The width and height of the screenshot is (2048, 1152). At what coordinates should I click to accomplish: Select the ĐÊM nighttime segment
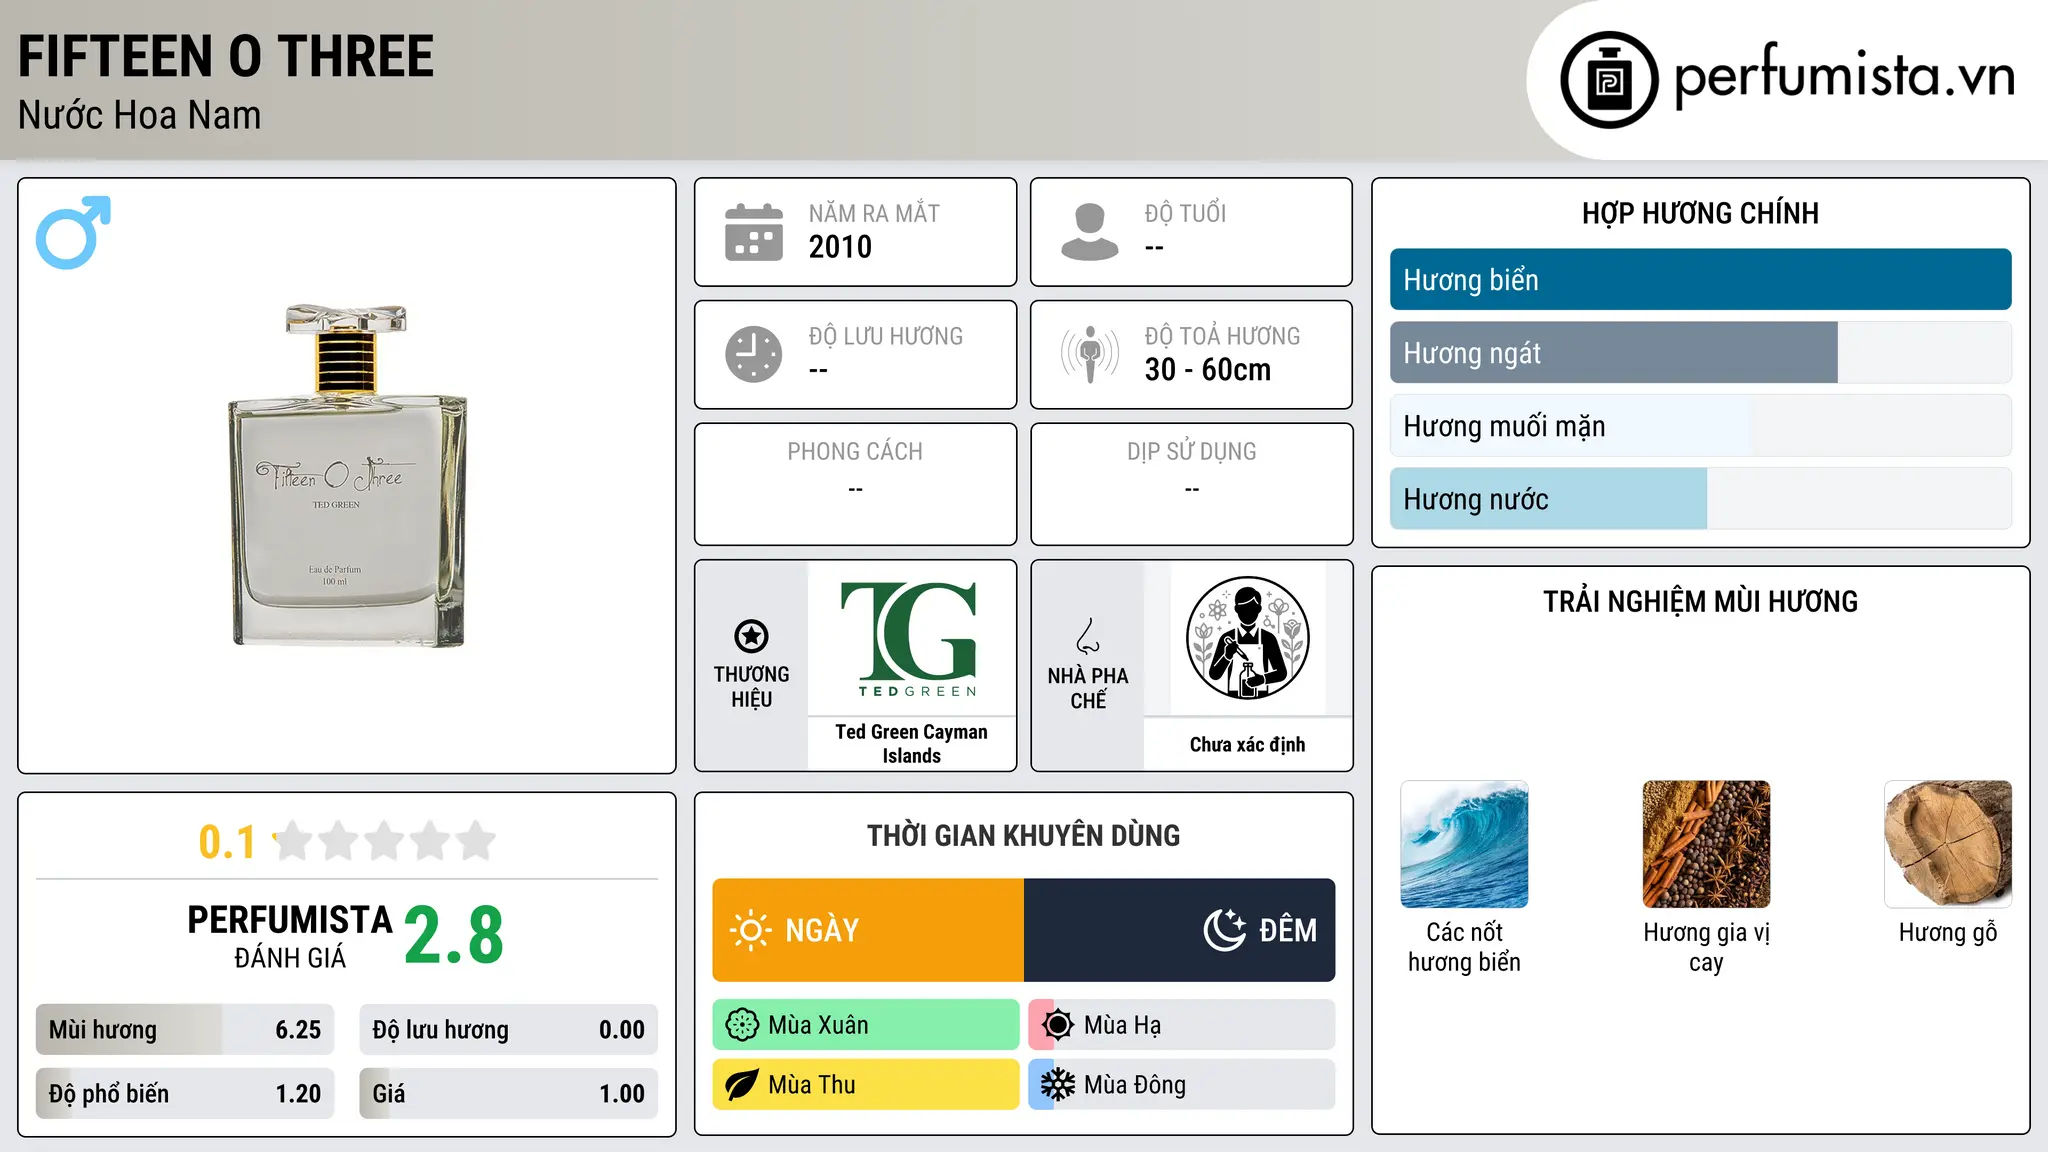[x=1180, y=930]
